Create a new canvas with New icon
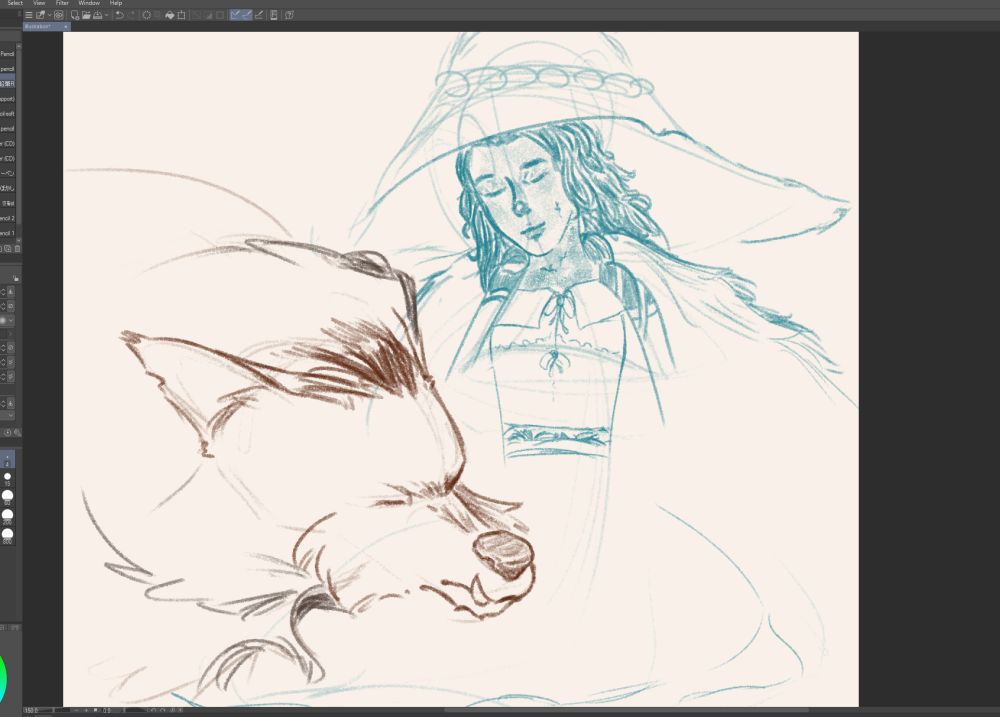Image resolution: width=1000 pixels, height=717 pixels. 75,15
